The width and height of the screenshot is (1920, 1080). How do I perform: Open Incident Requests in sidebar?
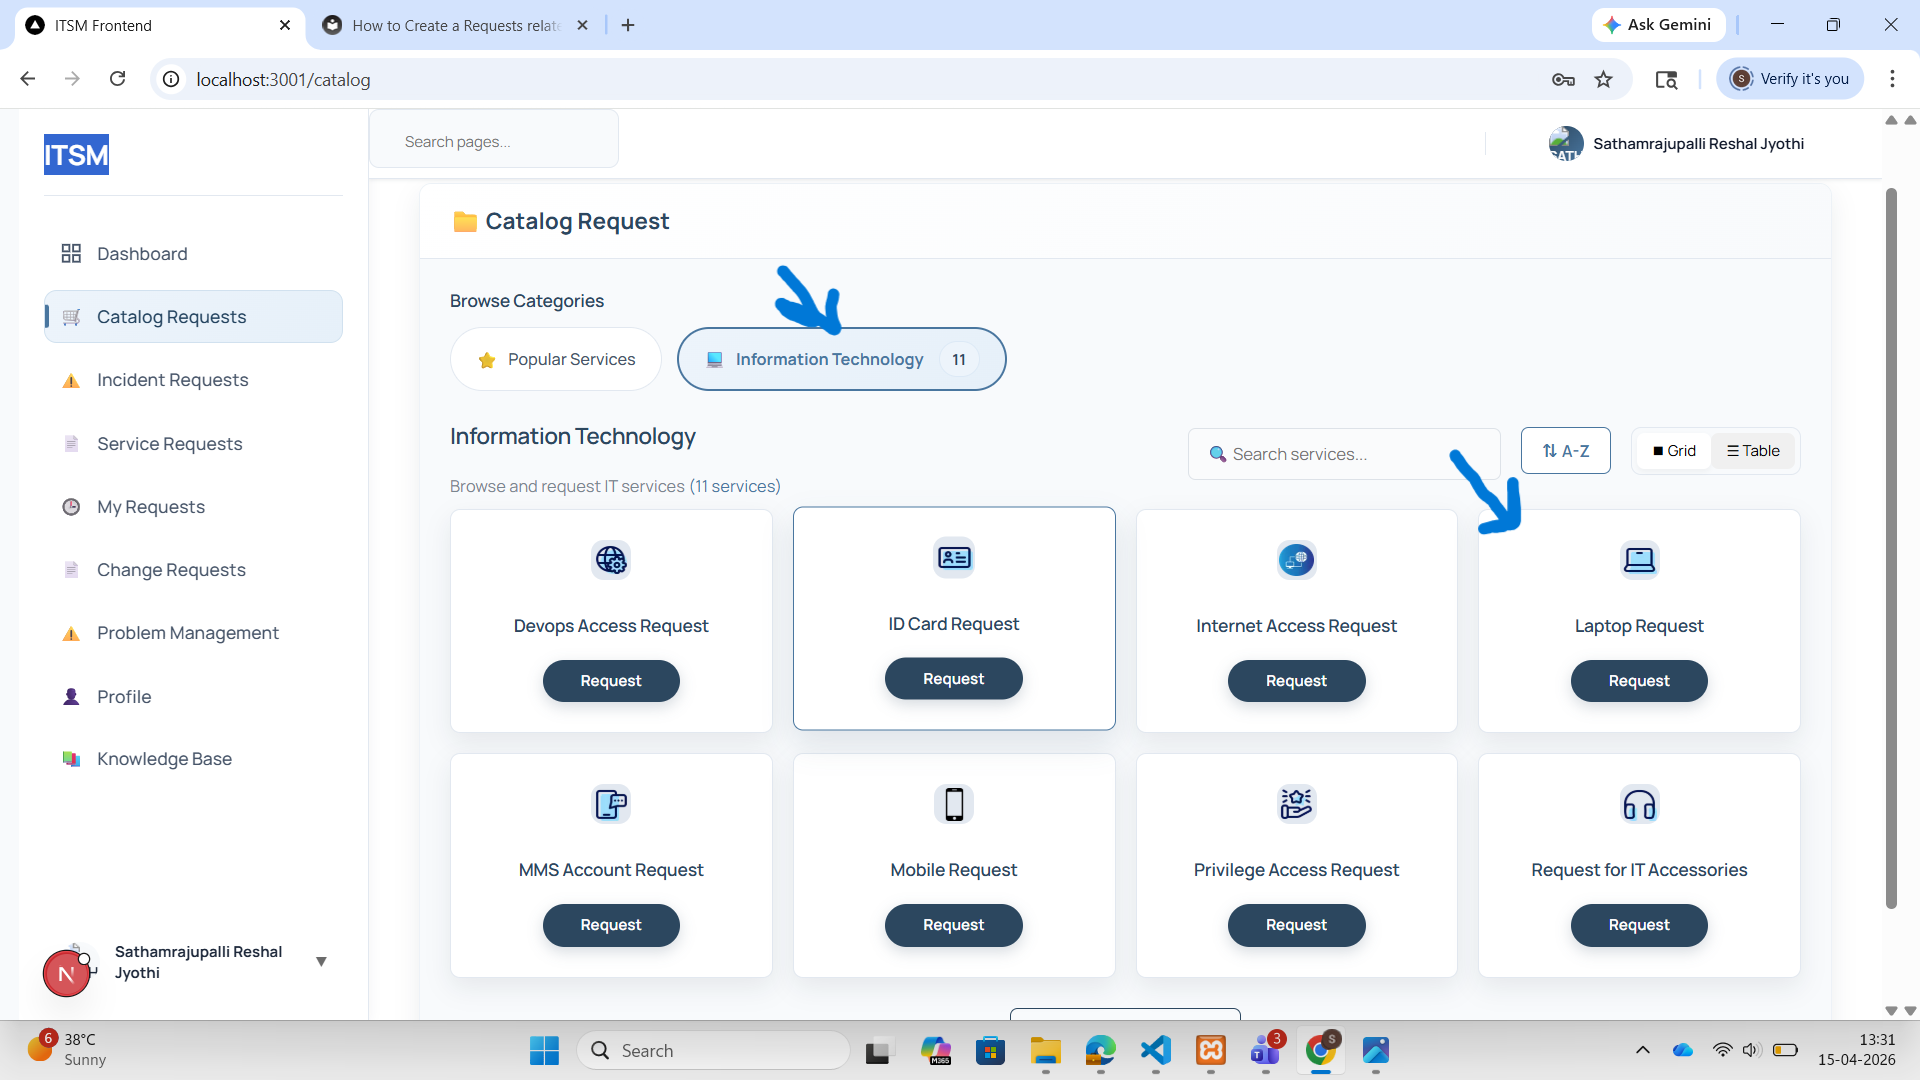pyautogui.click(x=193, y=380)
